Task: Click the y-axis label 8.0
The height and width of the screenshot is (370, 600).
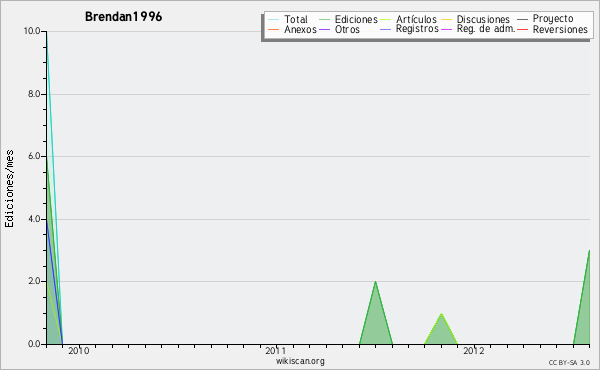Action: click(x=34, y=94)
